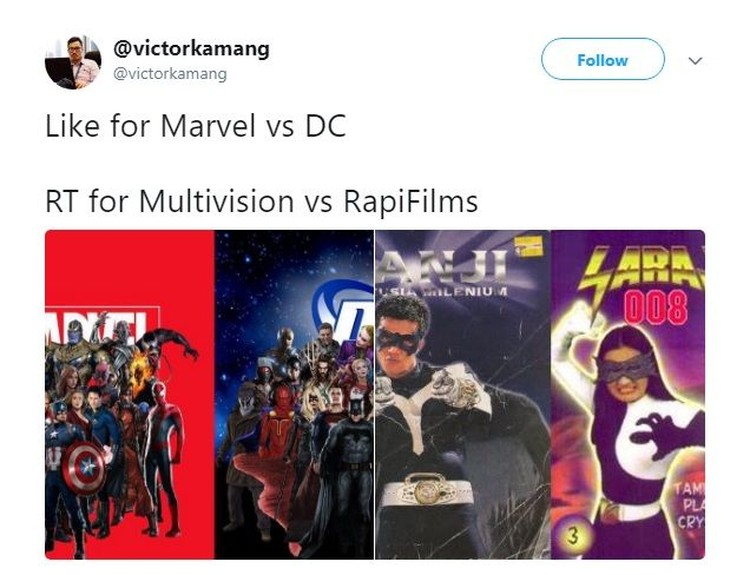View the DC heroes space image
The width and height of the screenshot is (750, 575).
(x=294, y=394)
